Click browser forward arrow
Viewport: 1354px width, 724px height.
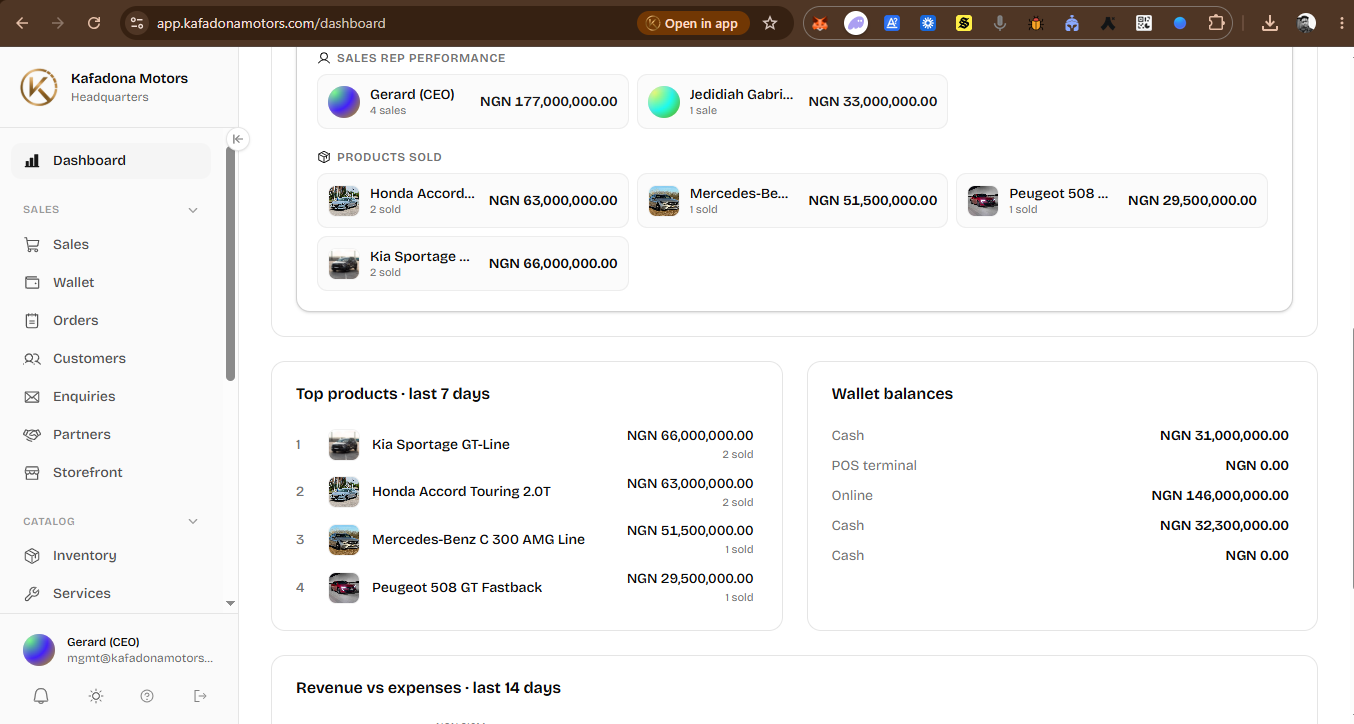(x=58, y=23)
